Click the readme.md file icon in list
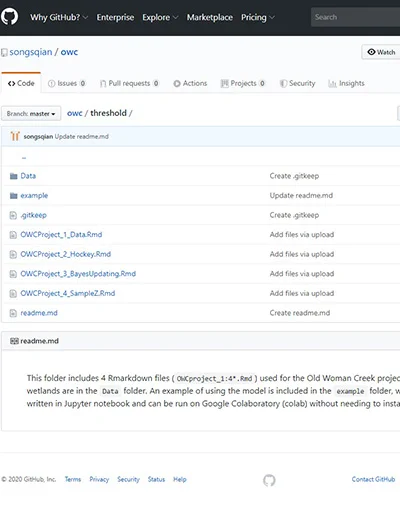The image size is (400, 518). pos(13,313)
